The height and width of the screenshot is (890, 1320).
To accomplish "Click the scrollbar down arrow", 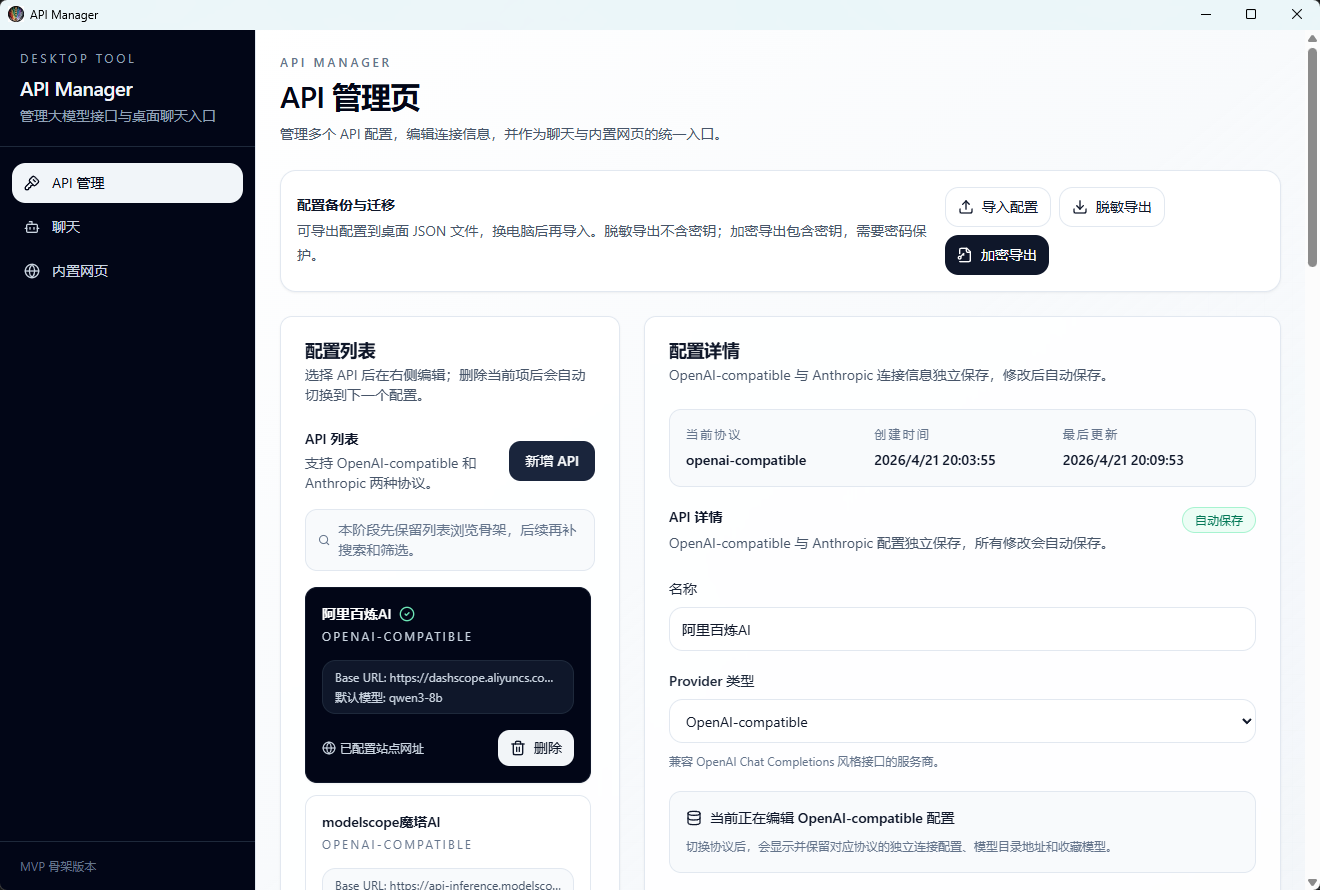I will (1313, 881).
